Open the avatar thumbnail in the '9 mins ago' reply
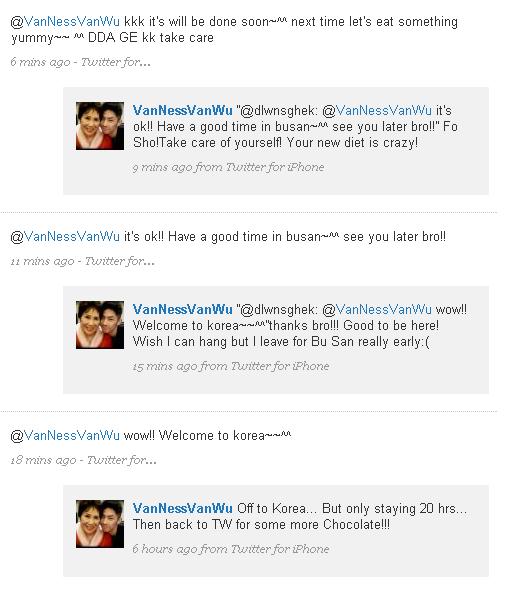517x593 pixels. tap(100, 126)
